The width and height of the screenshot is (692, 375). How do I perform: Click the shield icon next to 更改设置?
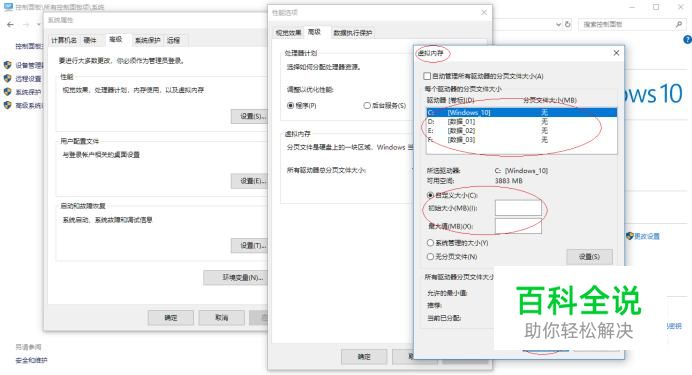tap(630, 236)
